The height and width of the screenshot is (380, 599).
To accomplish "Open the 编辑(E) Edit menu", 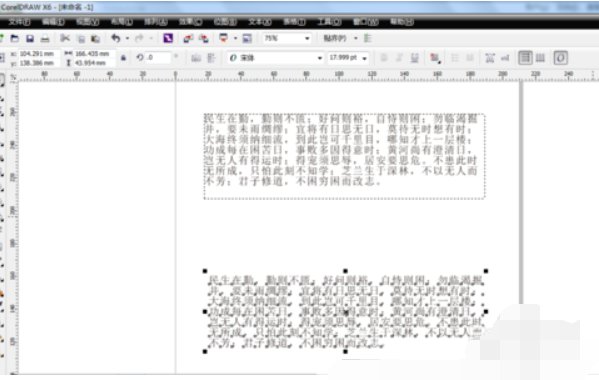I will pyautogui.click(x=53, y=22).
